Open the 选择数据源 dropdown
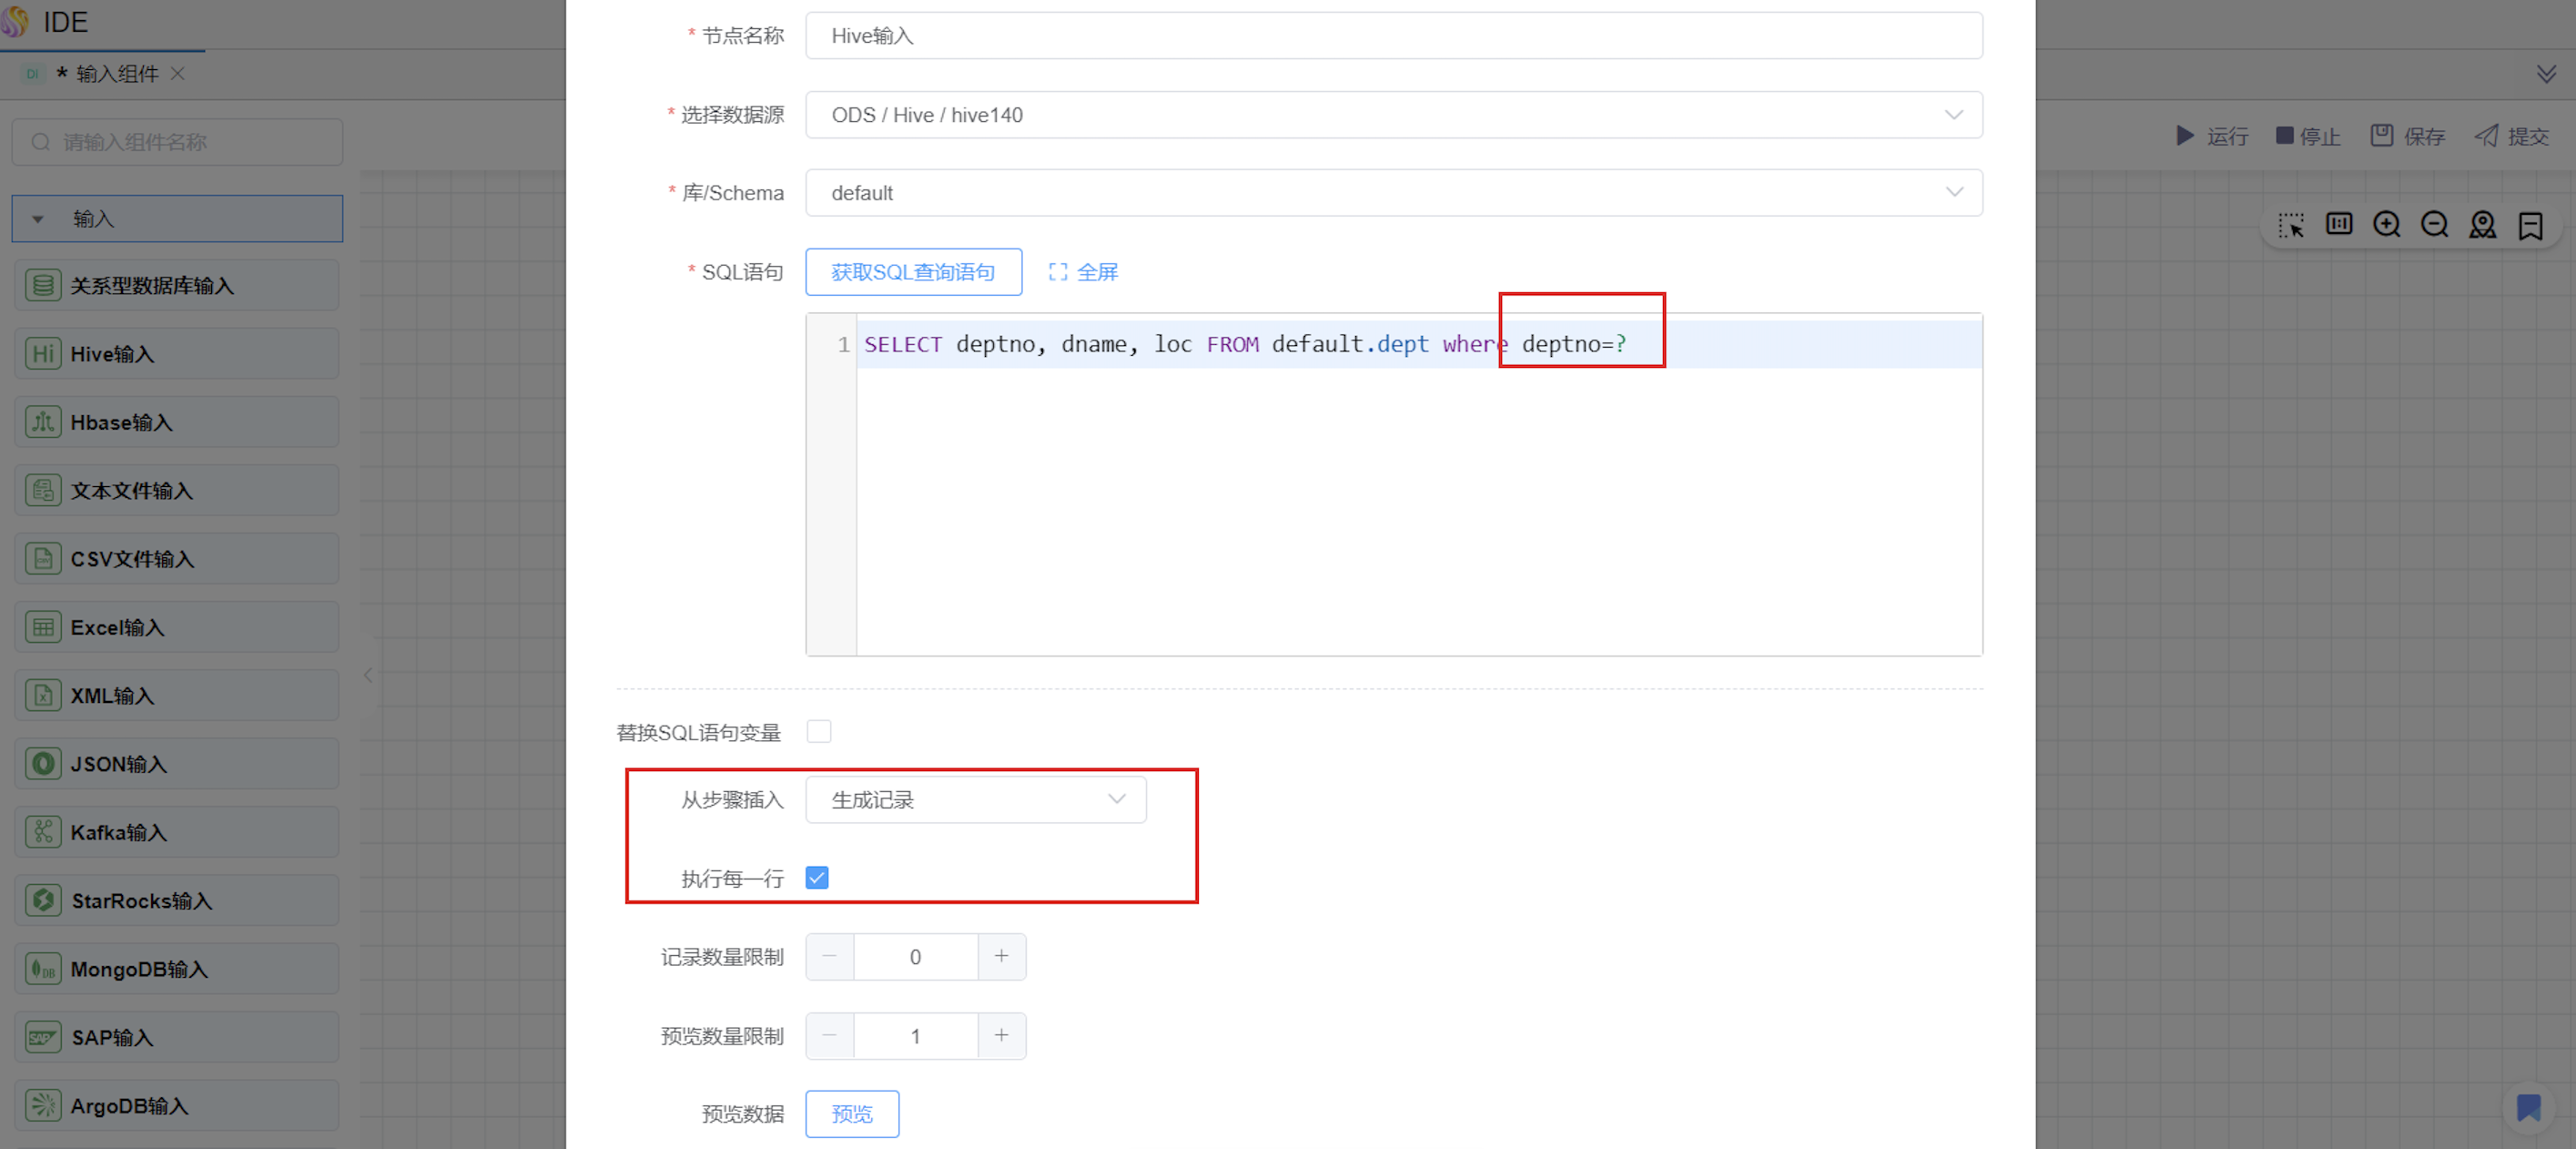Image resolution: width=2576 pixels, height=1149 pixels. pyautogui.click(x=1393, y=115)
